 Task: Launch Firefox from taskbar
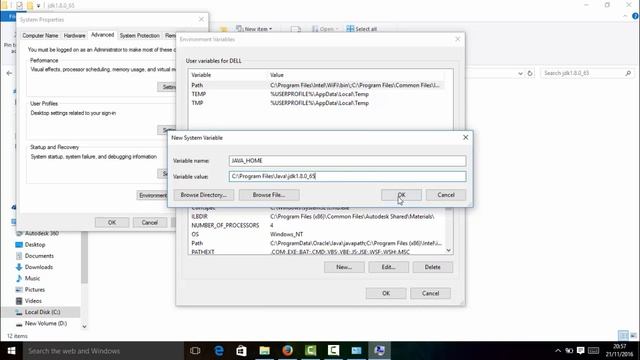288,351
